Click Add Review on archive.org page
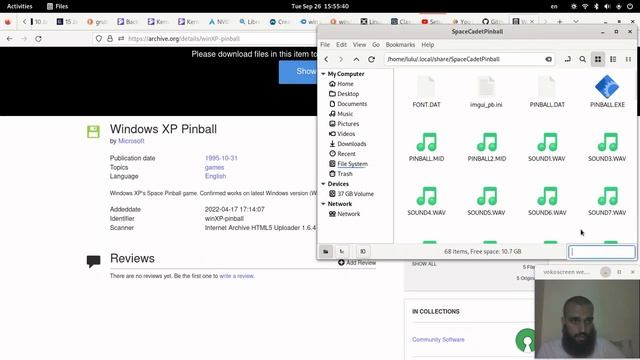The height and width of the screenshot is (360, 640). (357, 262)
